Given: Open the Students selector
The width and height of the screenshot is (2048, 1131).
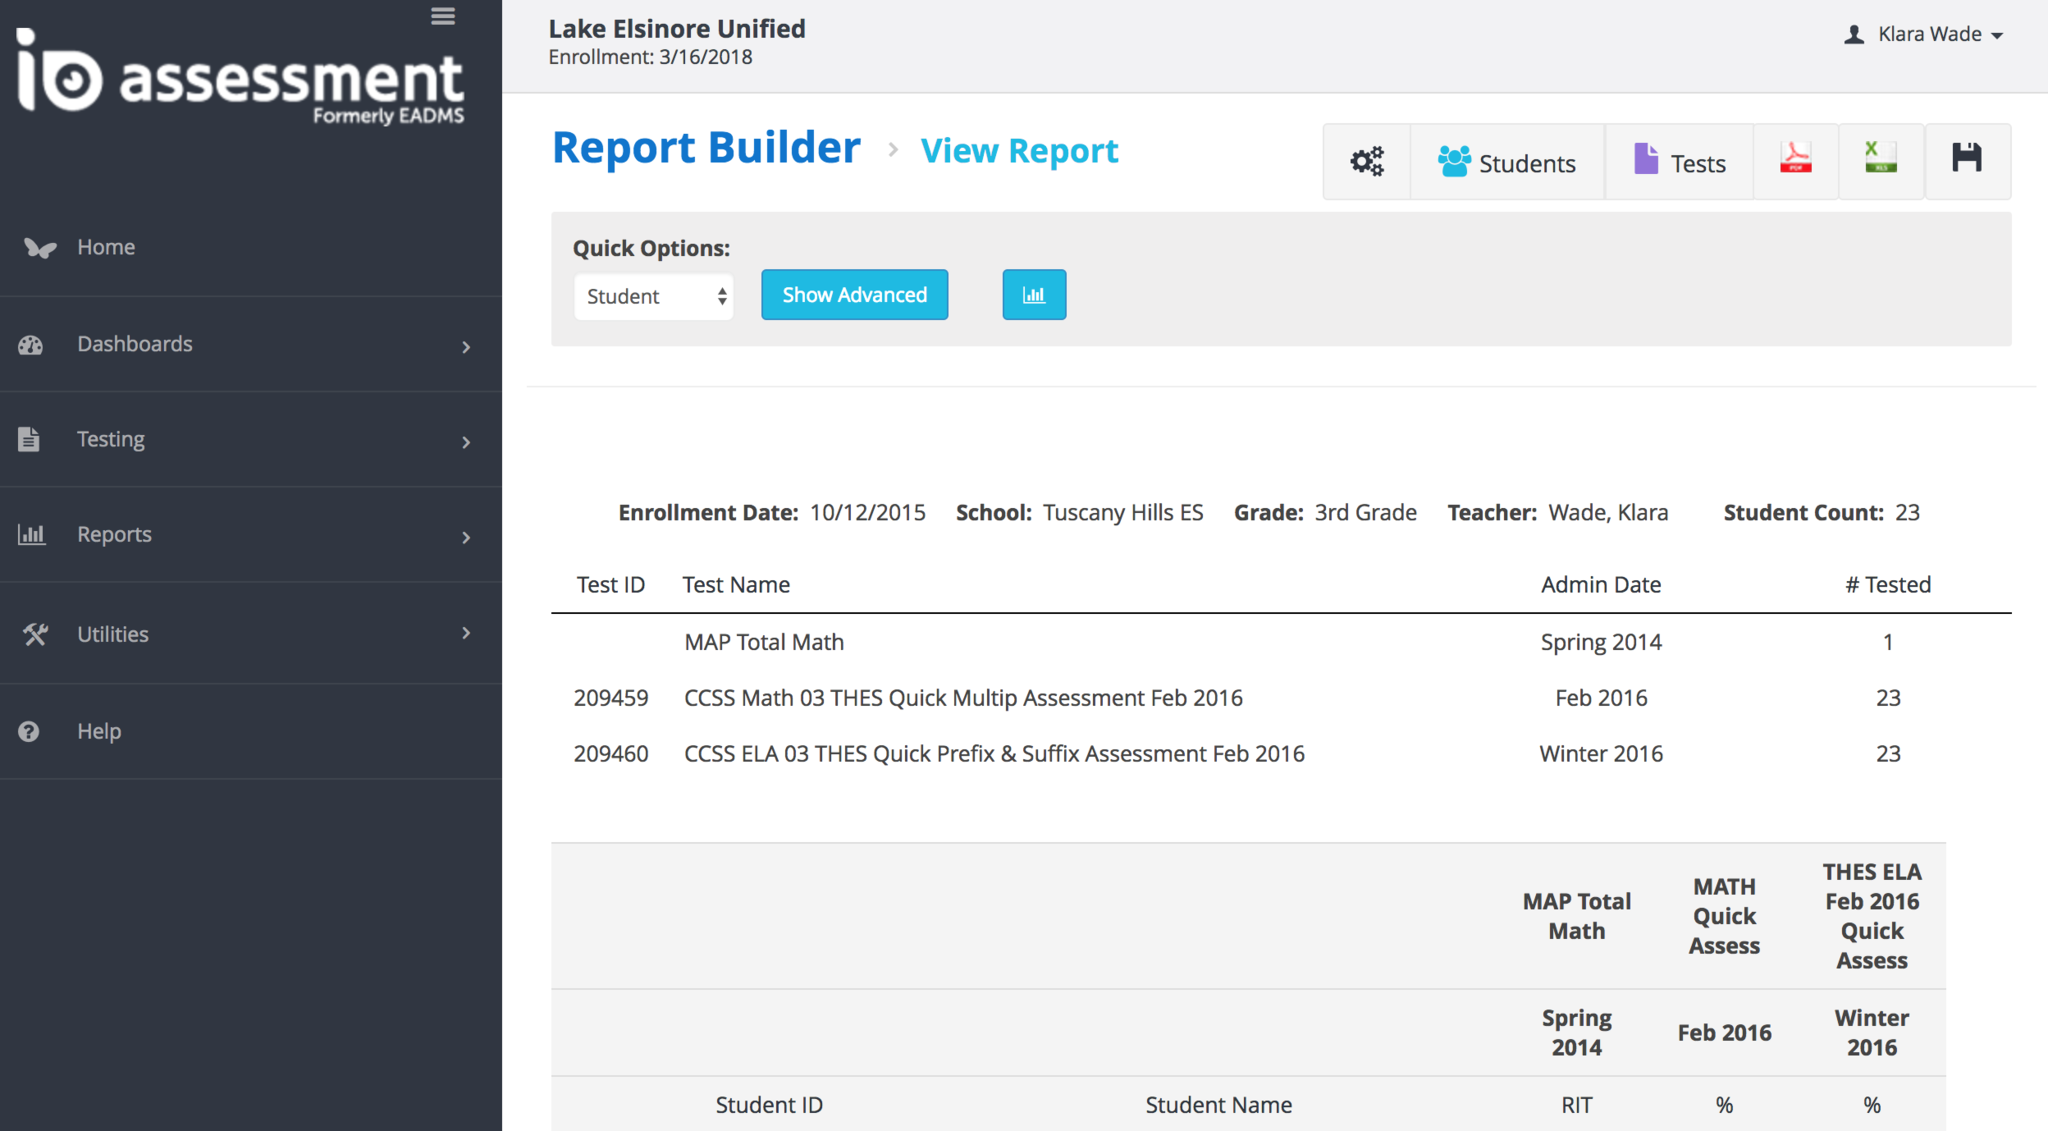Looking at the screenshot, I should (x=1507, y=162).
